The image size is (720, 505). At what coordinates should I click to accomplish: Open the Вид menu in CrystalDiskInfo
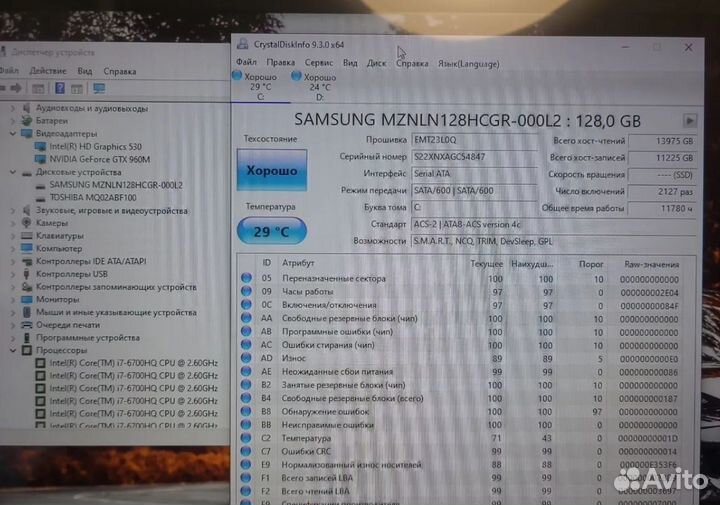click(x=350, y=62)
